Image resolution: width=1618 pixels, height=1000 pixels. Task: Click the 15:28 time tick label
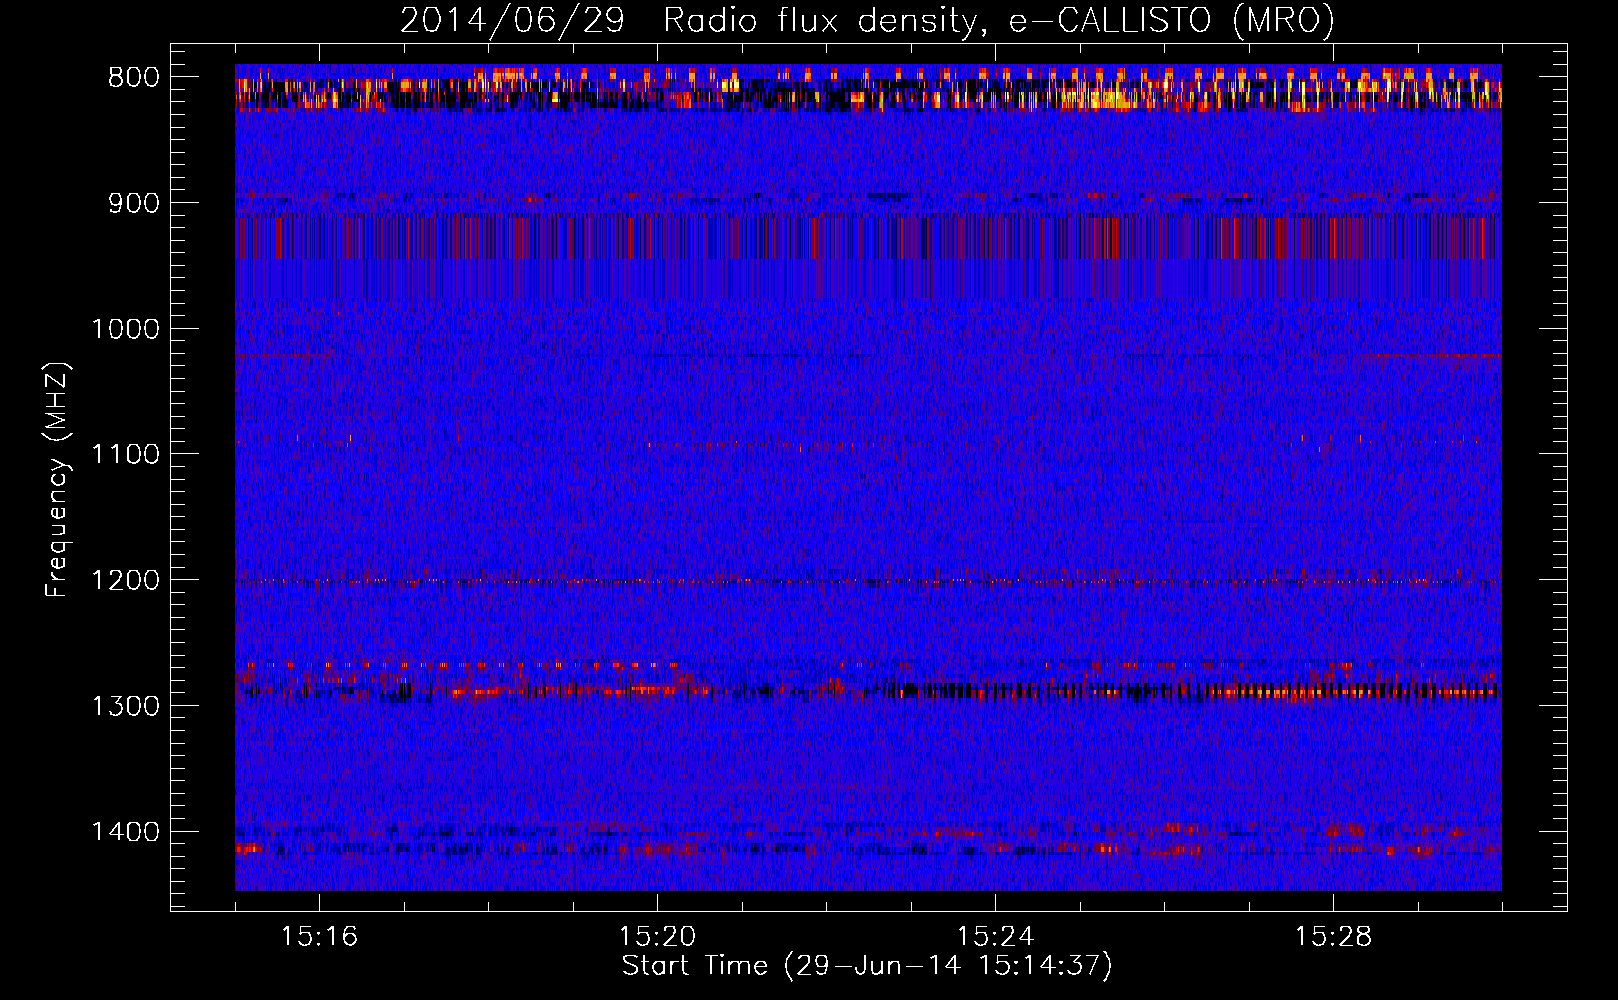click(x=1333, y=937)
